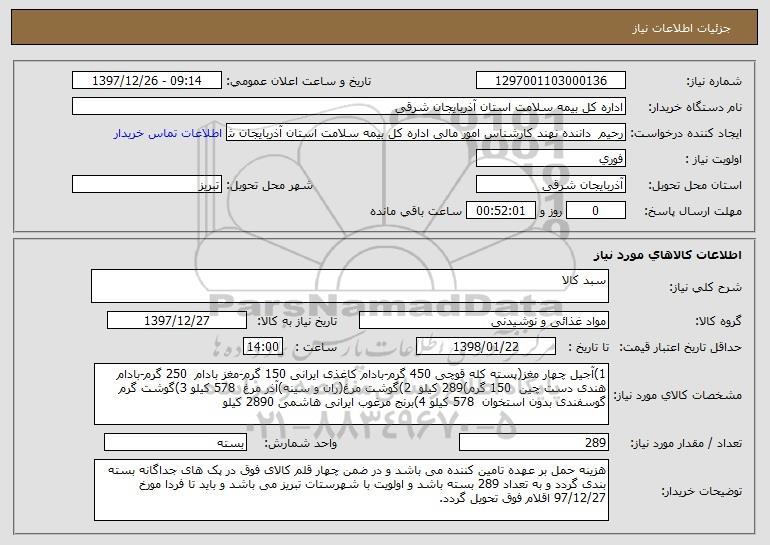Screen dimensions: 770x545
Task: Click the استان محل تحویل field
Action: [550, 185]
